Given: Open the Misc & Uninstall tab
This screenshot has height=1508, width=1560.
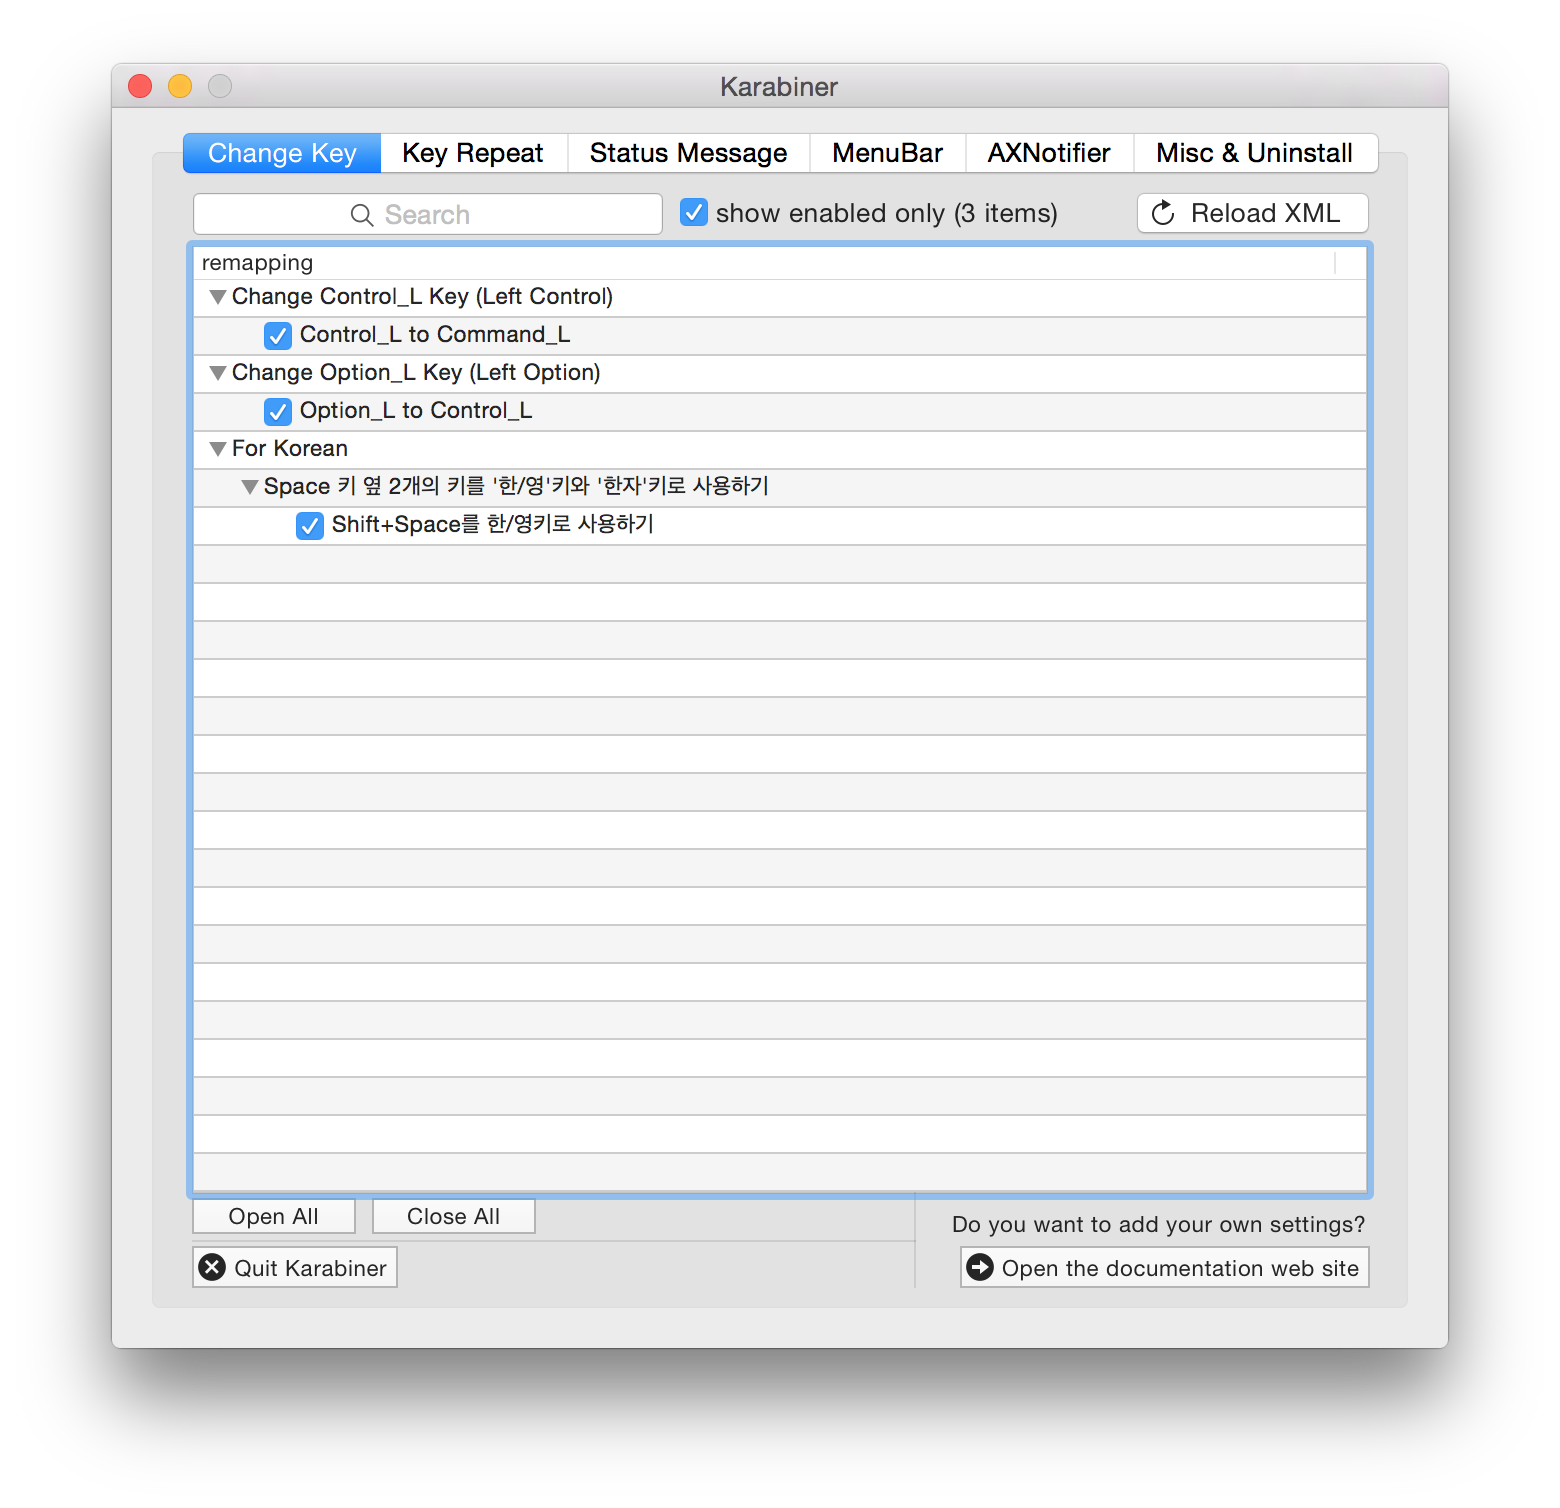Looking at the screenshot, I should point(1255,153).
